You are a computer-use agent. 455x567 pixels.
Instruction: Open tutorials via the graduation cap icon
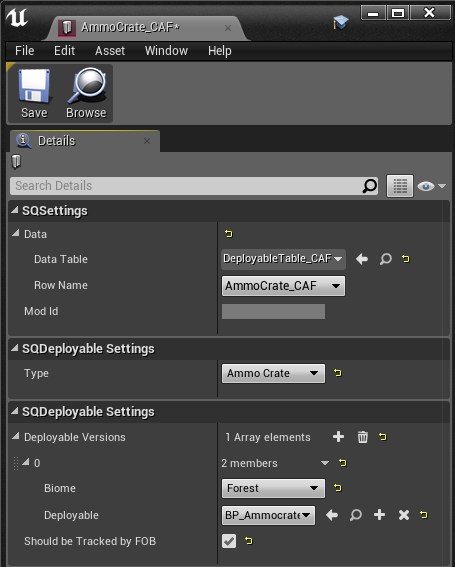pyautogui.click(x=340, y=22)
